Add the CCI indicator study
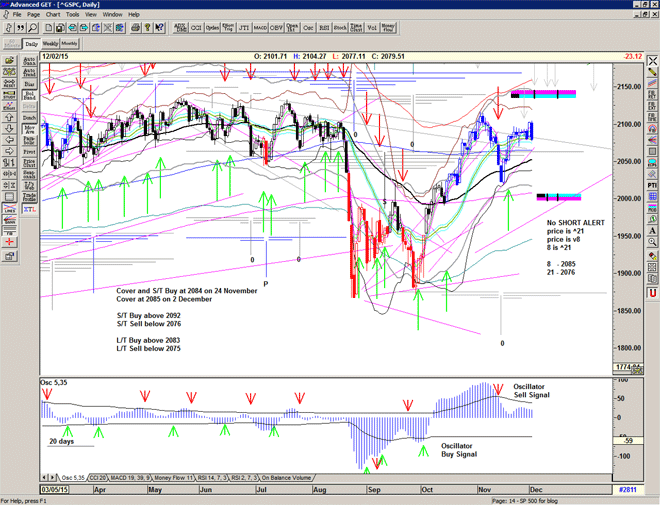 (196, 28)
